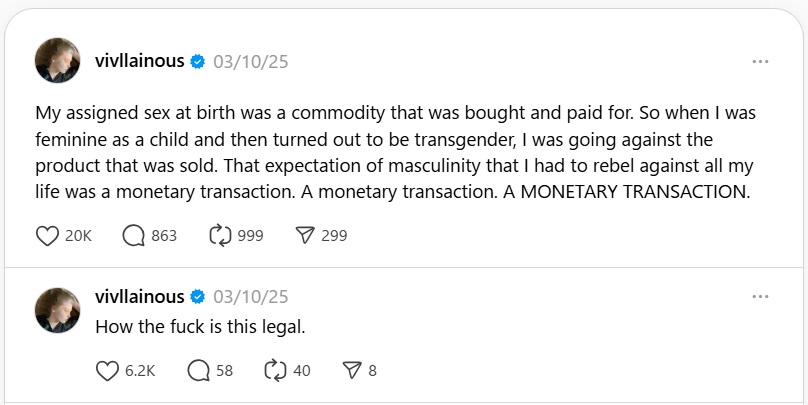Open vivllainous profile from reply username

(140, 297)
